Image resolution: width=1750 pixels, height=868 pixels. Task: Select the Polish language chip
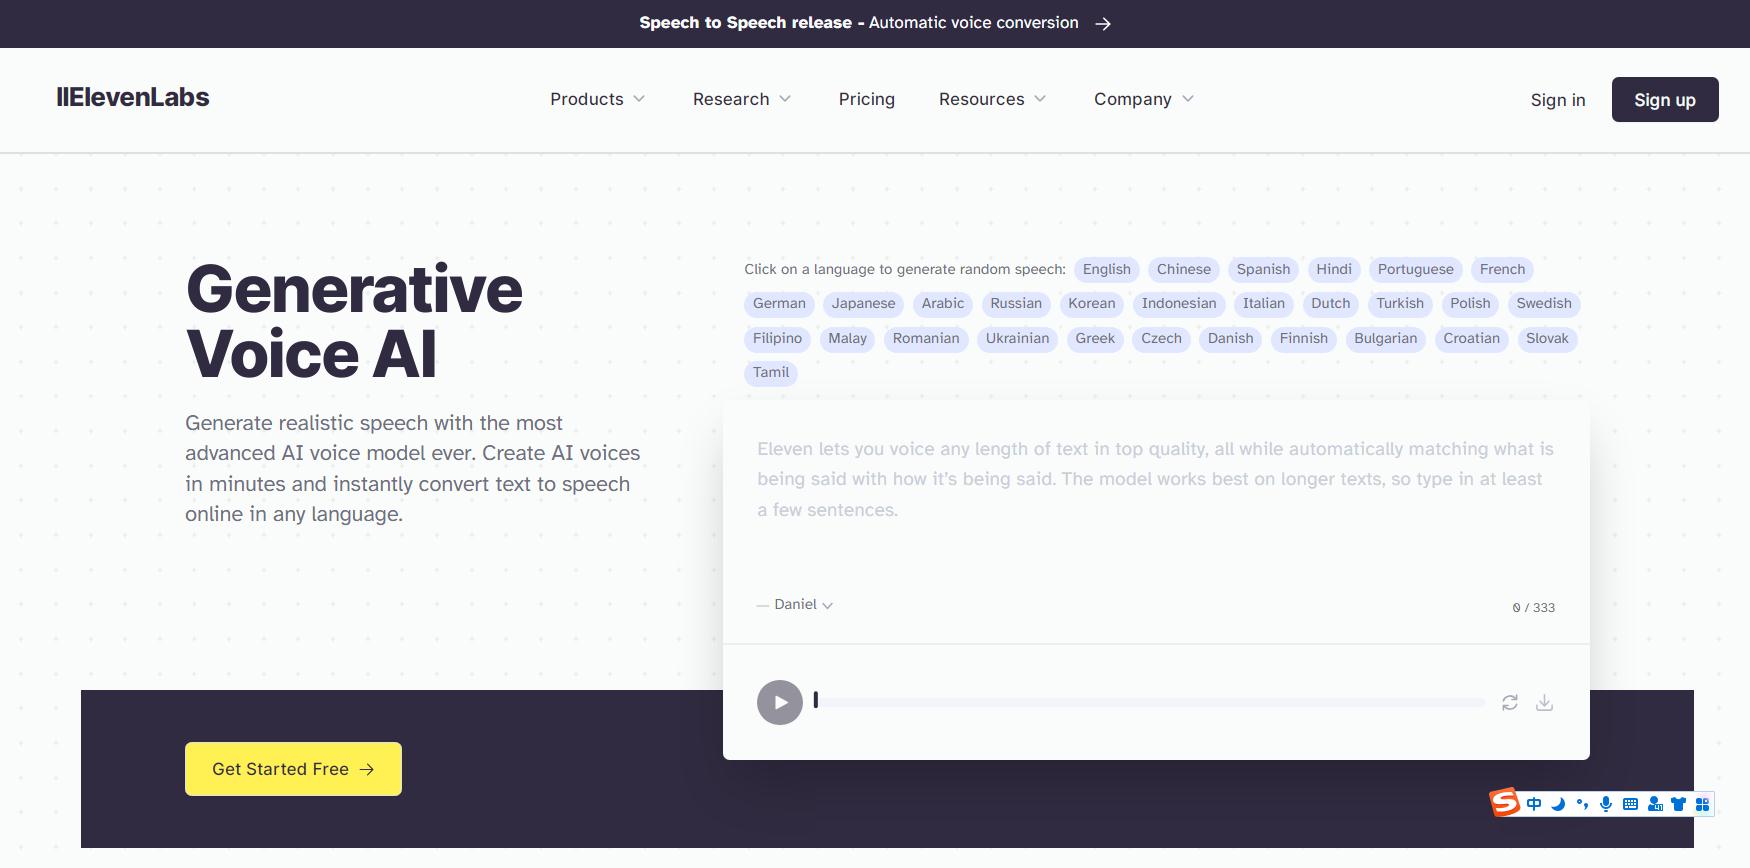tap(1470, 304)
